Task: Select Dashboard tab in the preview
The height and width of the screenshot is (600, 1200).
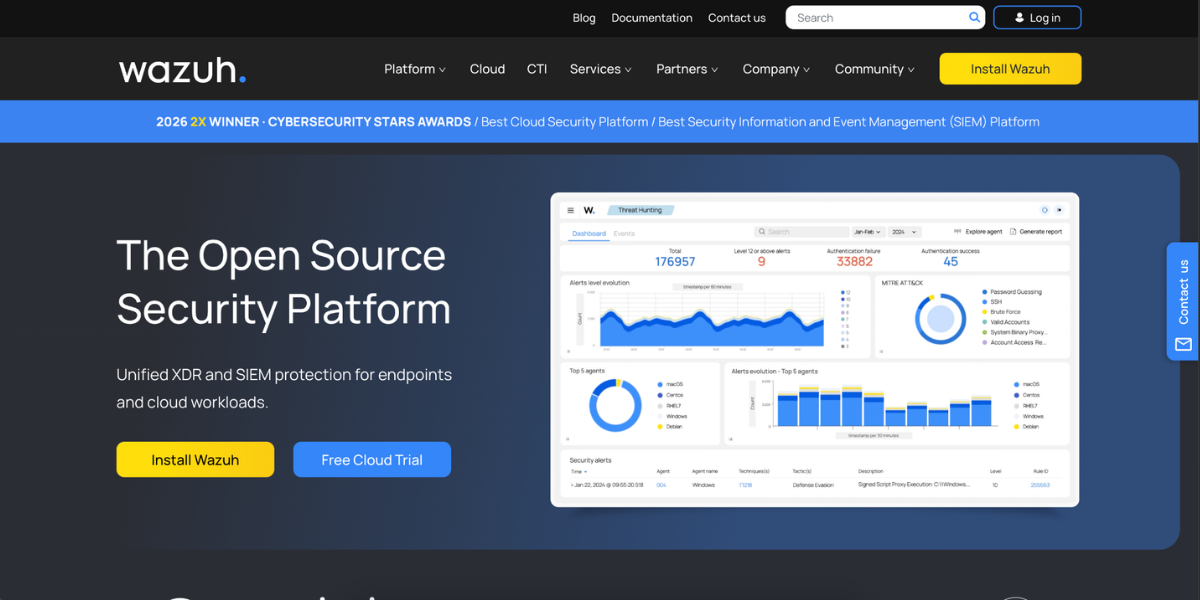Action: tap(589, 234)
